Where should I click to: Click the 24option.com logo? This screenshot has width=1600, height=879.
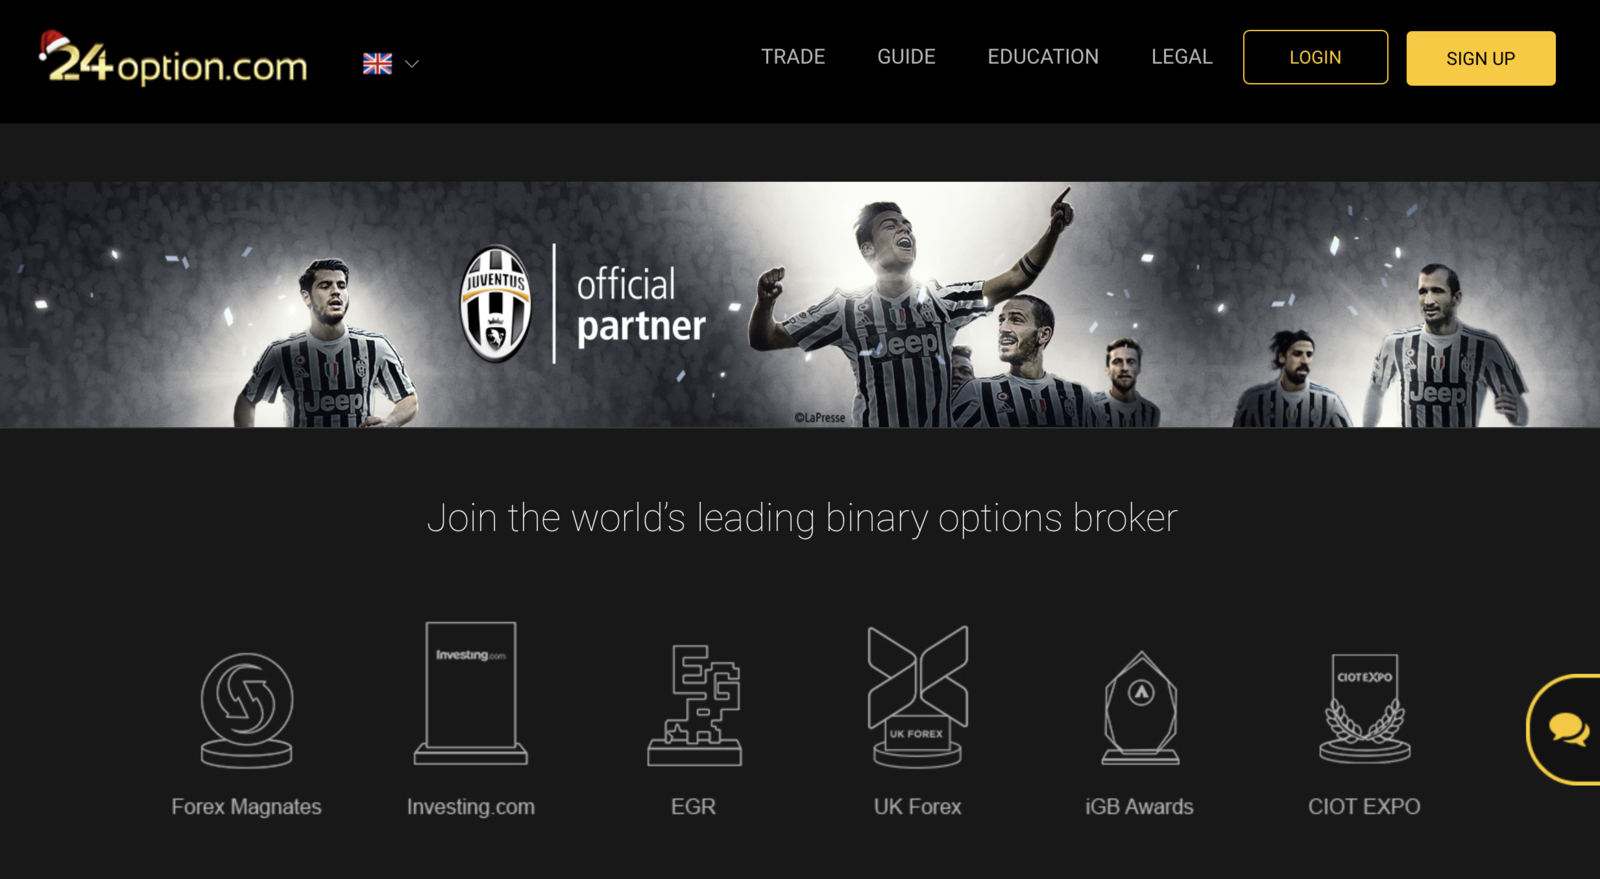click(173, 59)
